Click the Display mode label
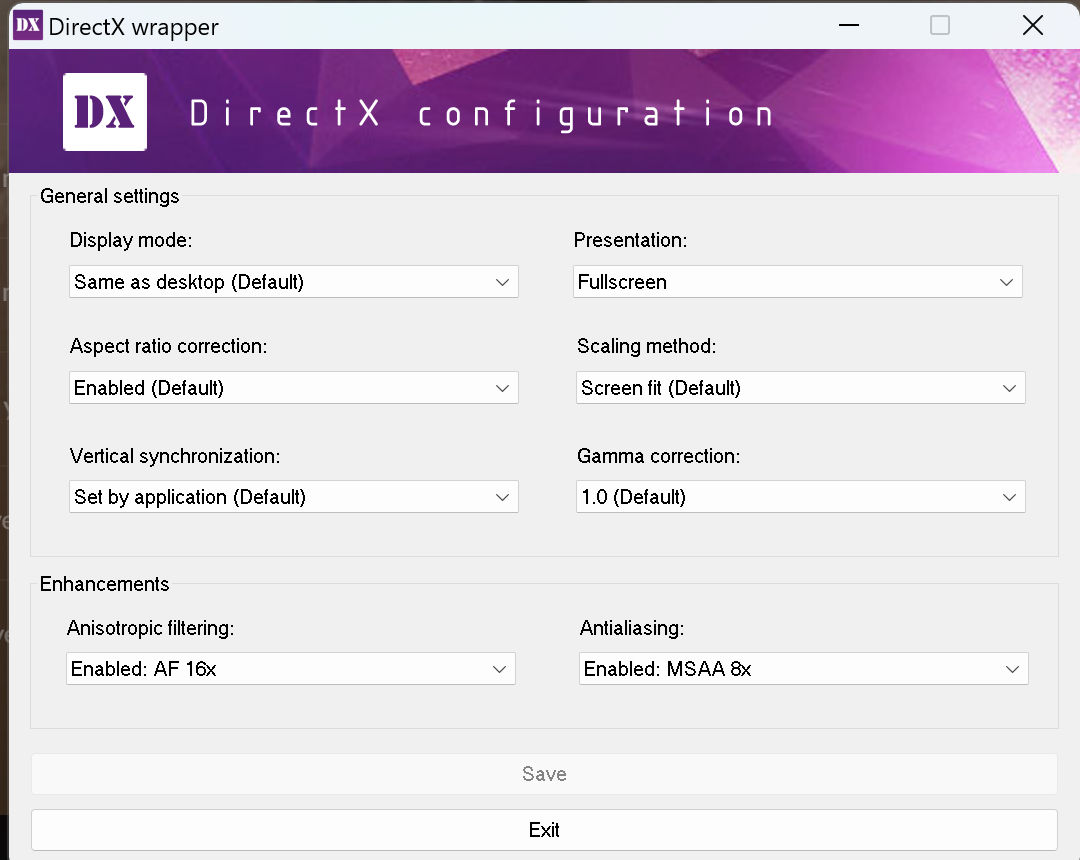The width and height of the screenshot is (1080, 860). point(131,240)
